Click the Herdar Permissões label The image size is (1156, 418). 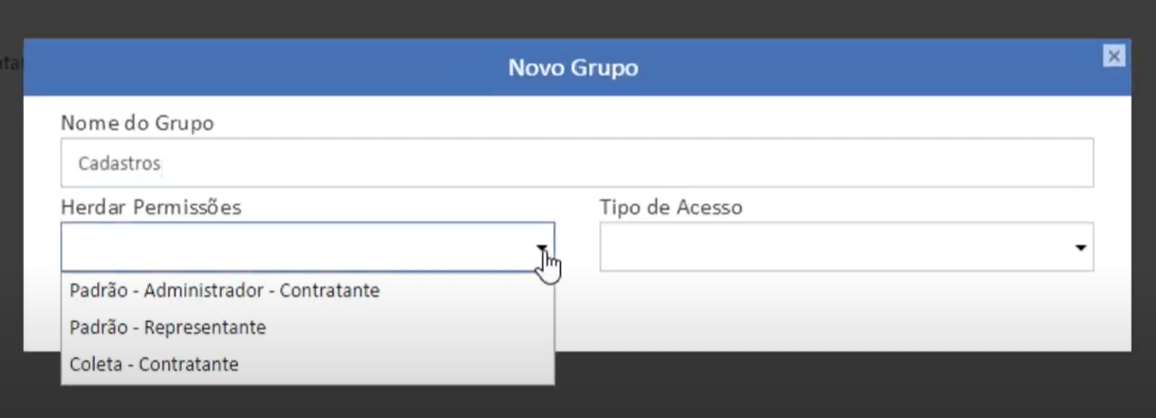(x=151, y=207)
